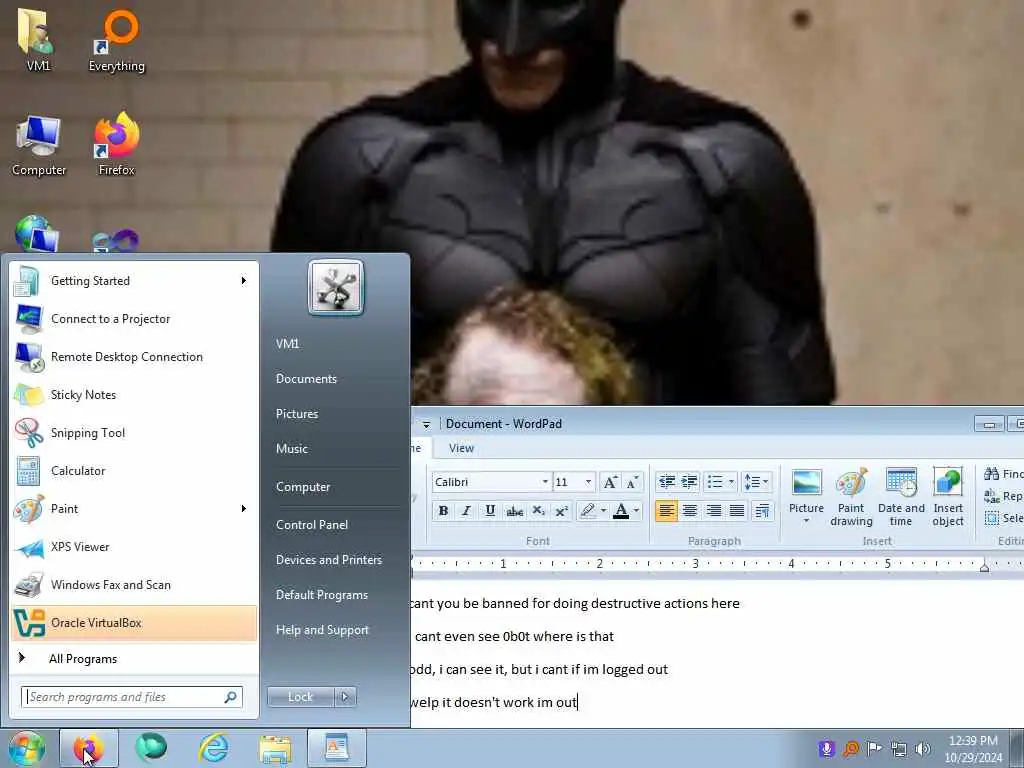Open the Calibri font family dropdown
The height and width of the screenshot is (768, 1024).
pyautogui.click(x=545, y=482)
